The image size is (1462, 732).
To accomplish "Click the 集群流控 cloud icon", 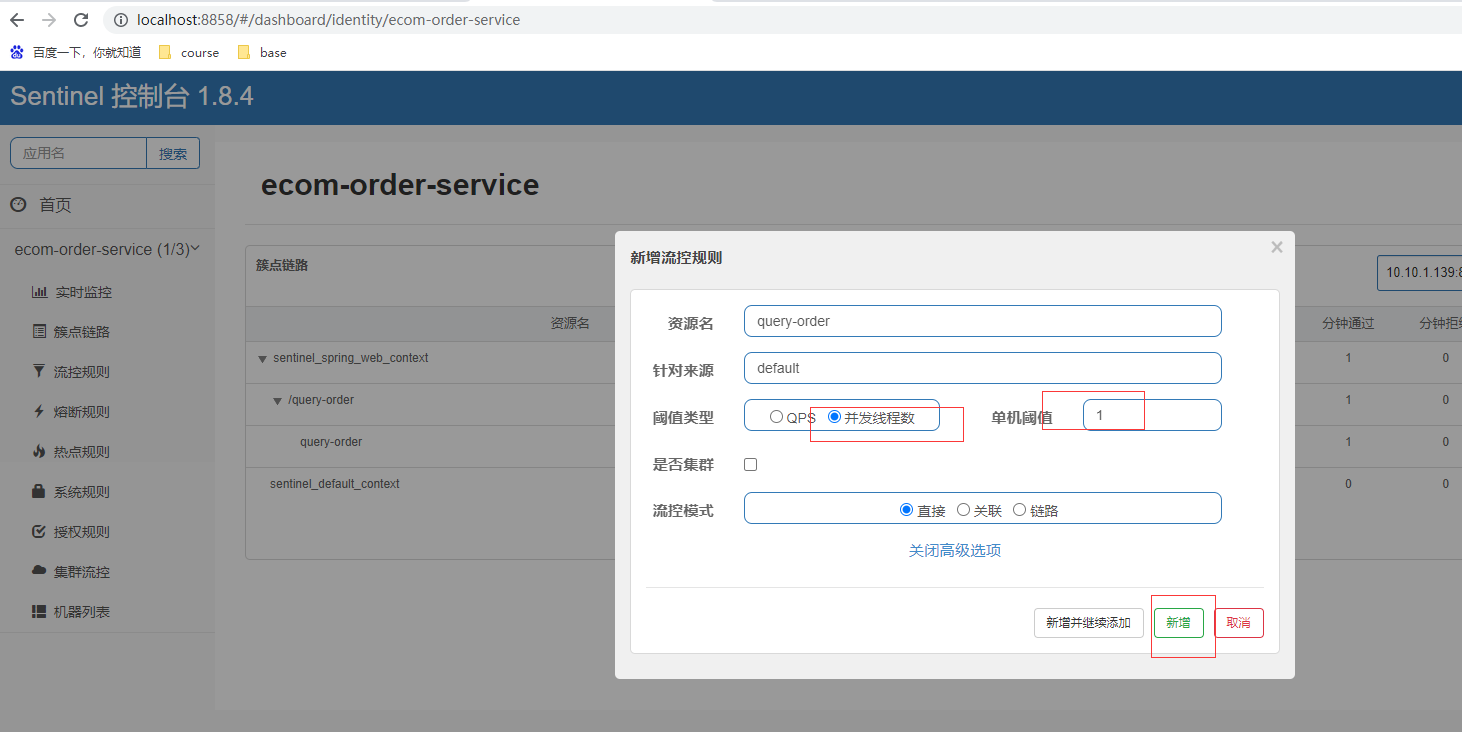I will click(x=39, y=571).
